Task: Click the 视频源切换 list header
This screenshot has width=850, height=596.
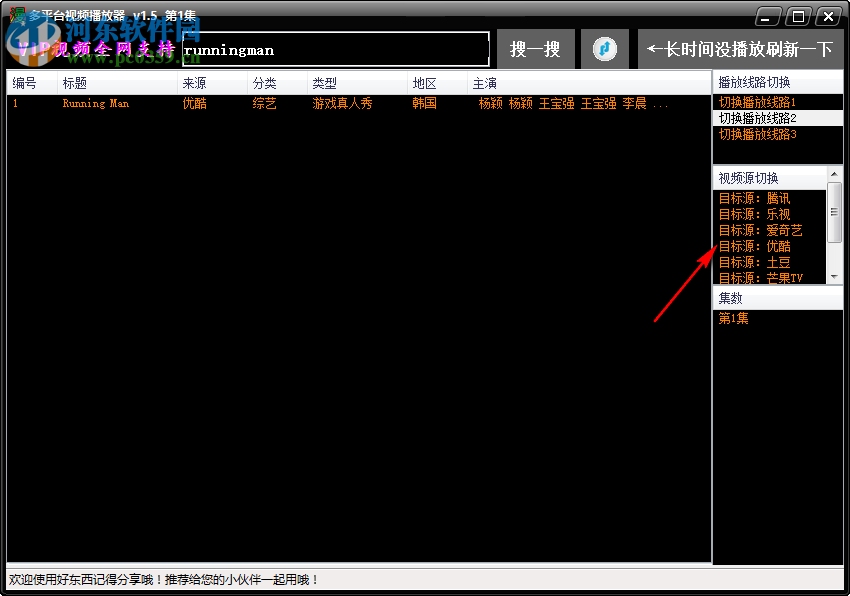Action: click(x=770, y=178)
